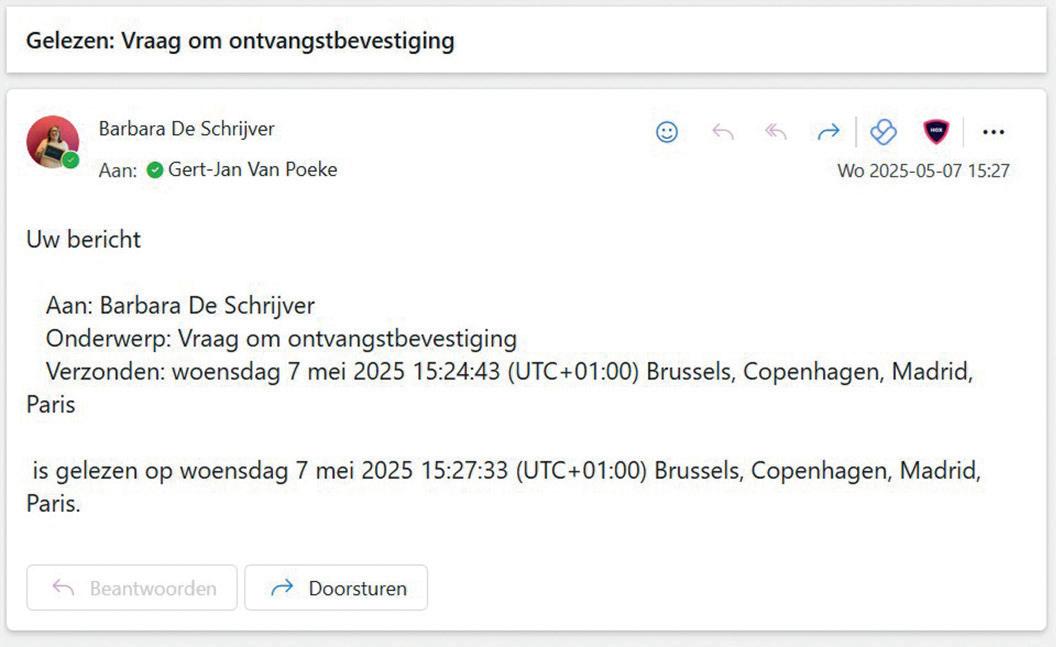
Task: Click the greyed-out reply arrow icon
Action: (x=722, y=132)
